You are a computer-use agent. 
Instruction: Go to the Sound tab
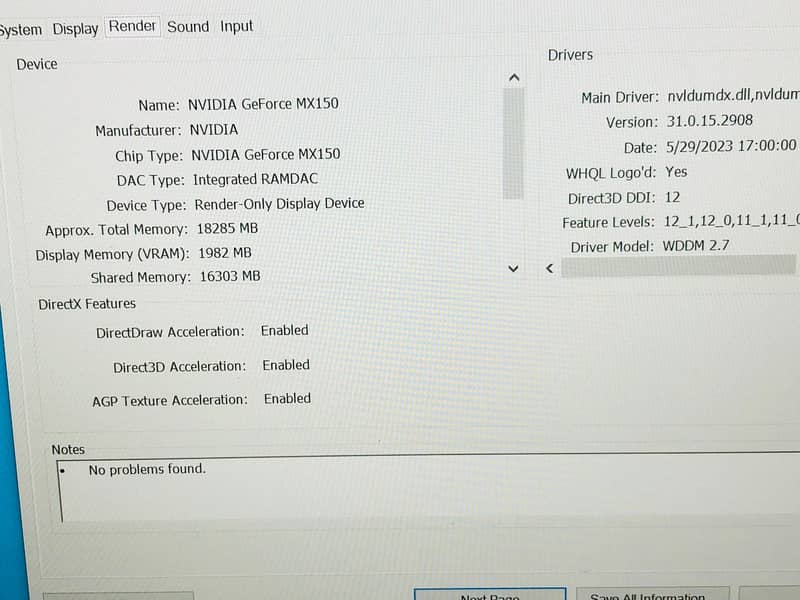pyautogui.click(x=188, y=27)
